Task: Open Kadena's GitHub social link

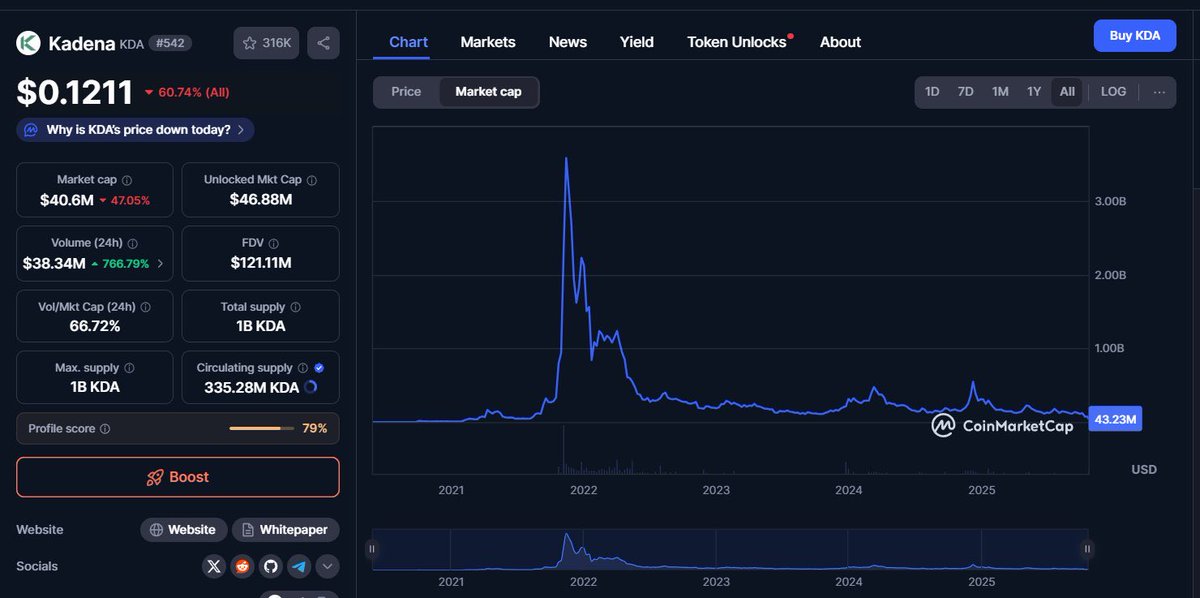Action: pos(270,566)
